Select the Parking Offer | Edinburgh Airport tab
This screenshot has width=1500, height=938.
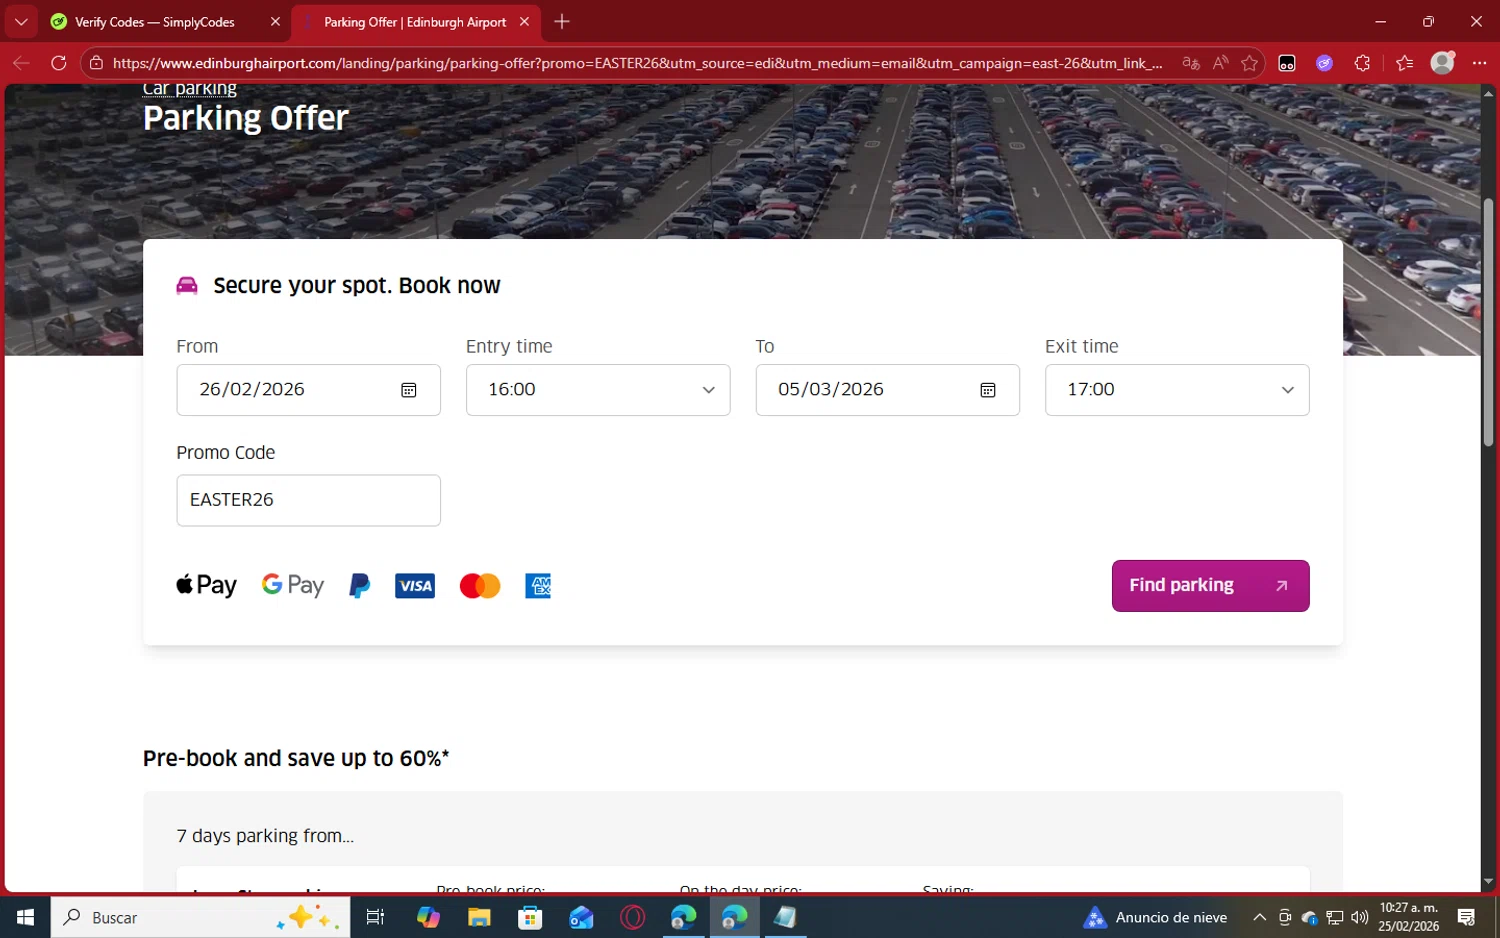coord(415,22)
